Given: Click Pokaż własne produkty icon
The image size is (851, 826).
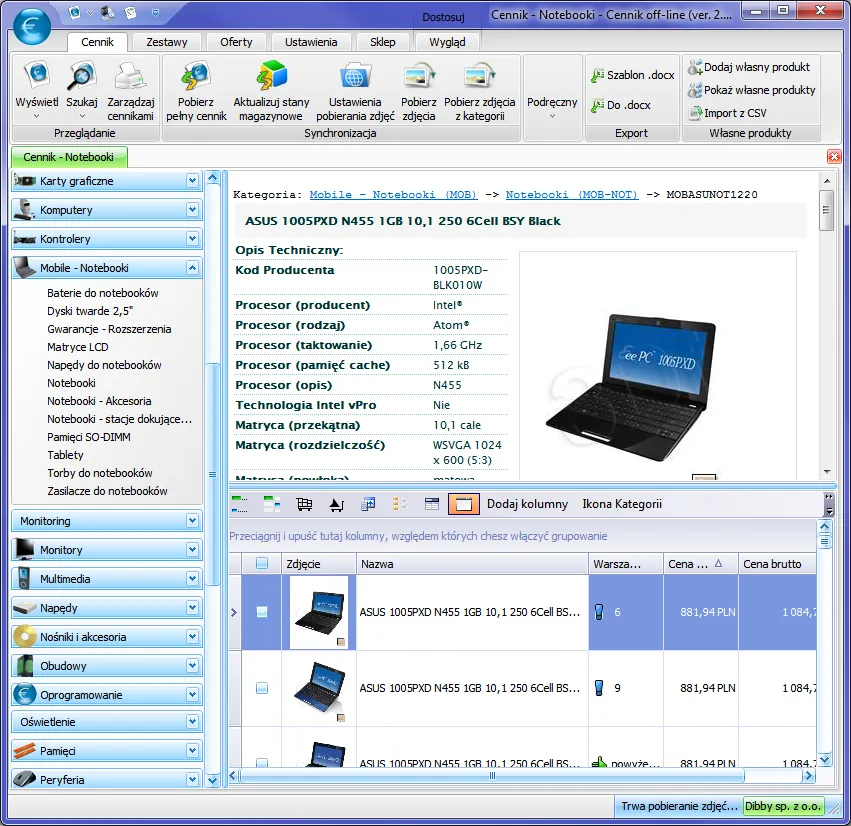Looking at the screenshot, I should 695,90.
